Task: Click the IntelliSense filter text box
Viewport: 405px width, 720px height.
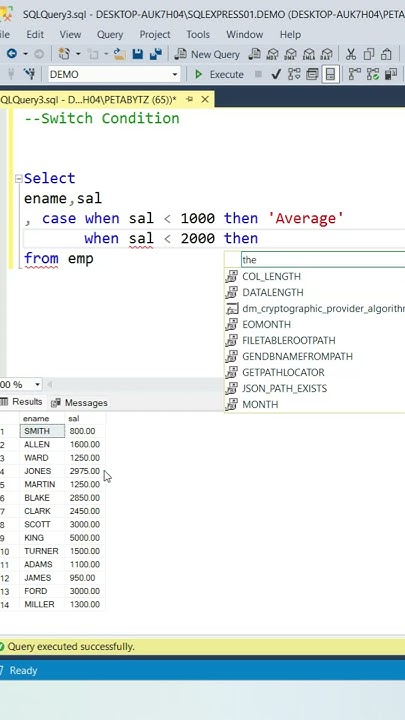Action: coord(323,260)
